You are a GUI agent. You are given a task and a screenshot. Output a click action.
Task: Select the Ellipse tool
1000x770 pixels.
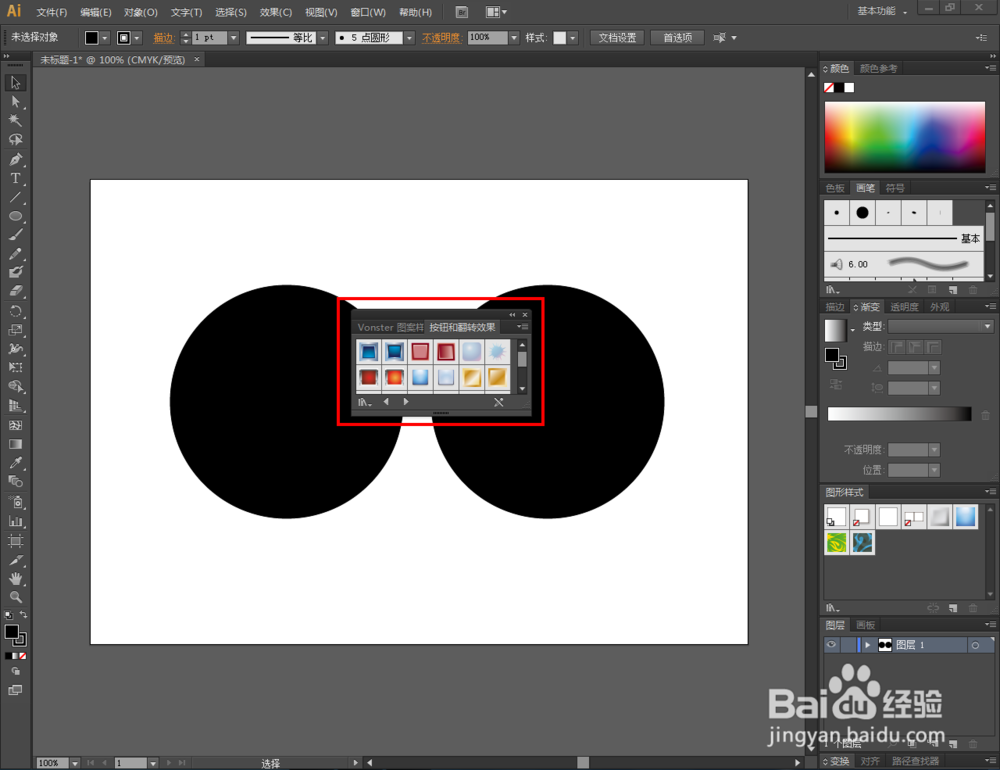[16, 216]
